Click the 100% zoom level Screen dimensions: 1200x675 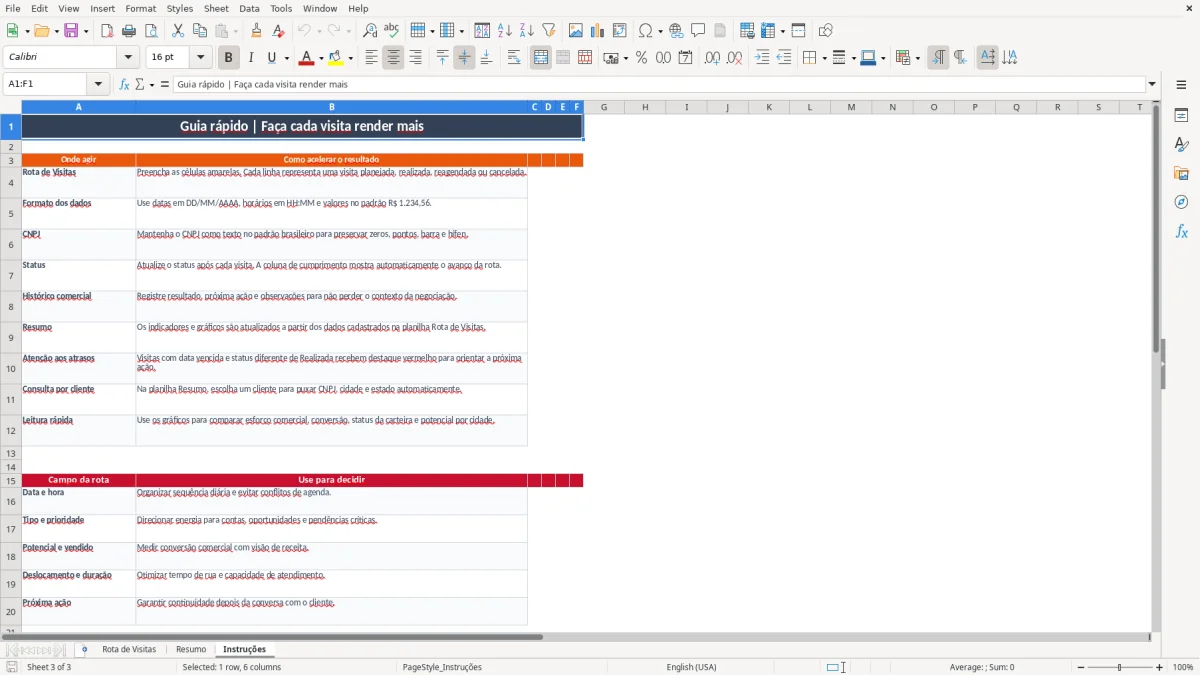1183,667
